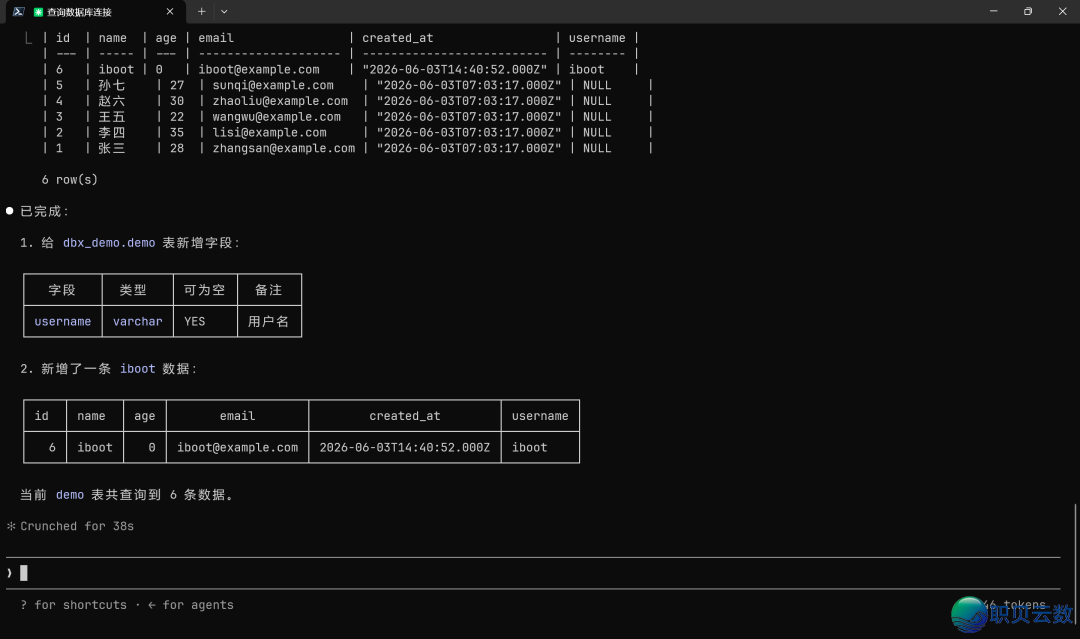1080x639 pixels.
Task: Click '用户名' remark cell
Action: point(269,322)
